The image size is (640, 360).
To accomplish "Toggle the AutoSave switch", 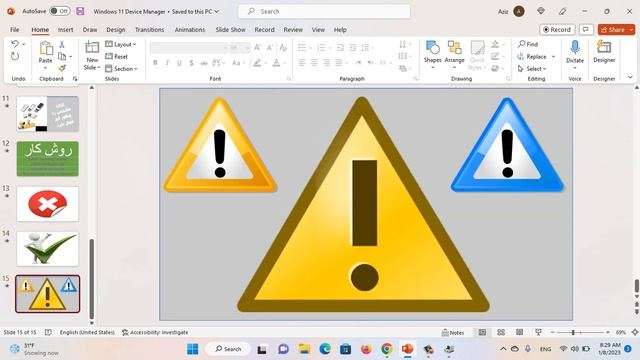I will (60, 11).
